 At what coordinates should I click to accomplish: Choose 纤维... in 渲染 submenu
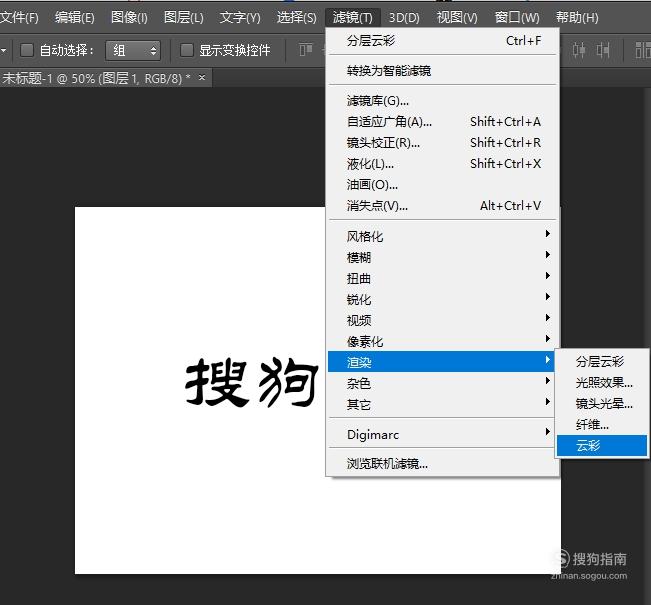[602, 425]
